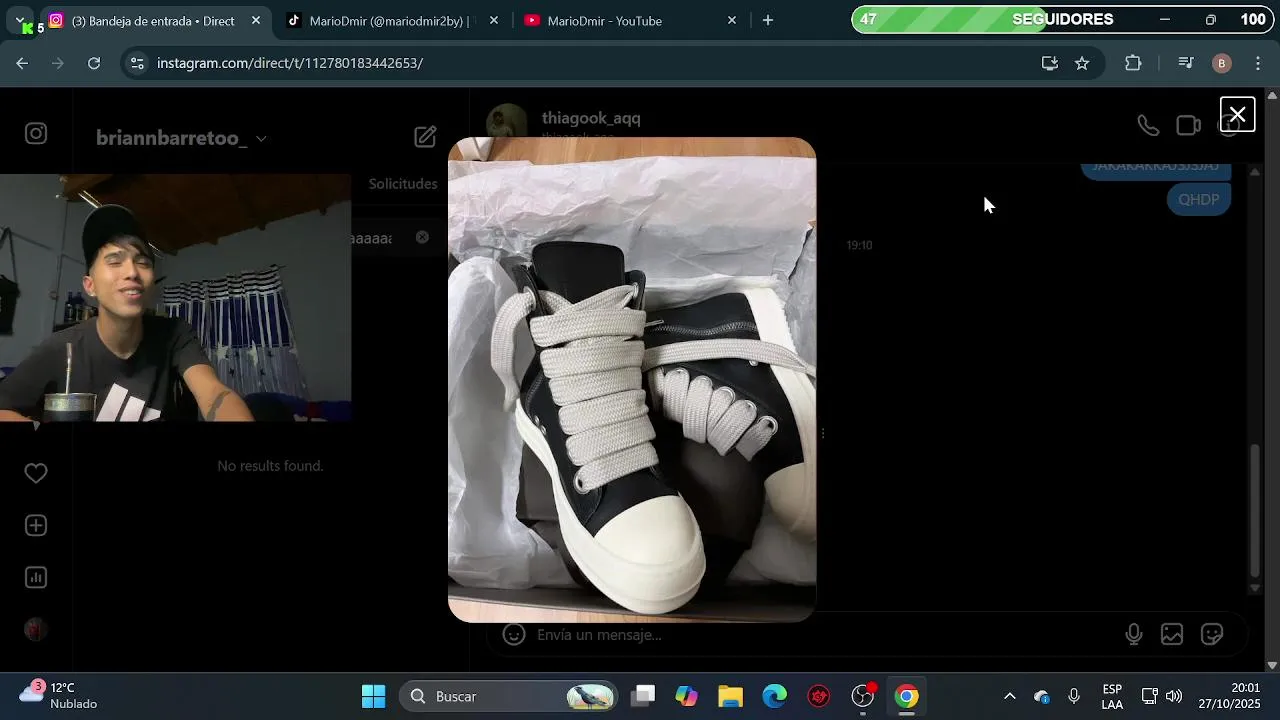Image resolution: width=1280 pixels, height=720 pixels.
Task: Bookmark this page with star icon
Action: [x=1082, y=63]
